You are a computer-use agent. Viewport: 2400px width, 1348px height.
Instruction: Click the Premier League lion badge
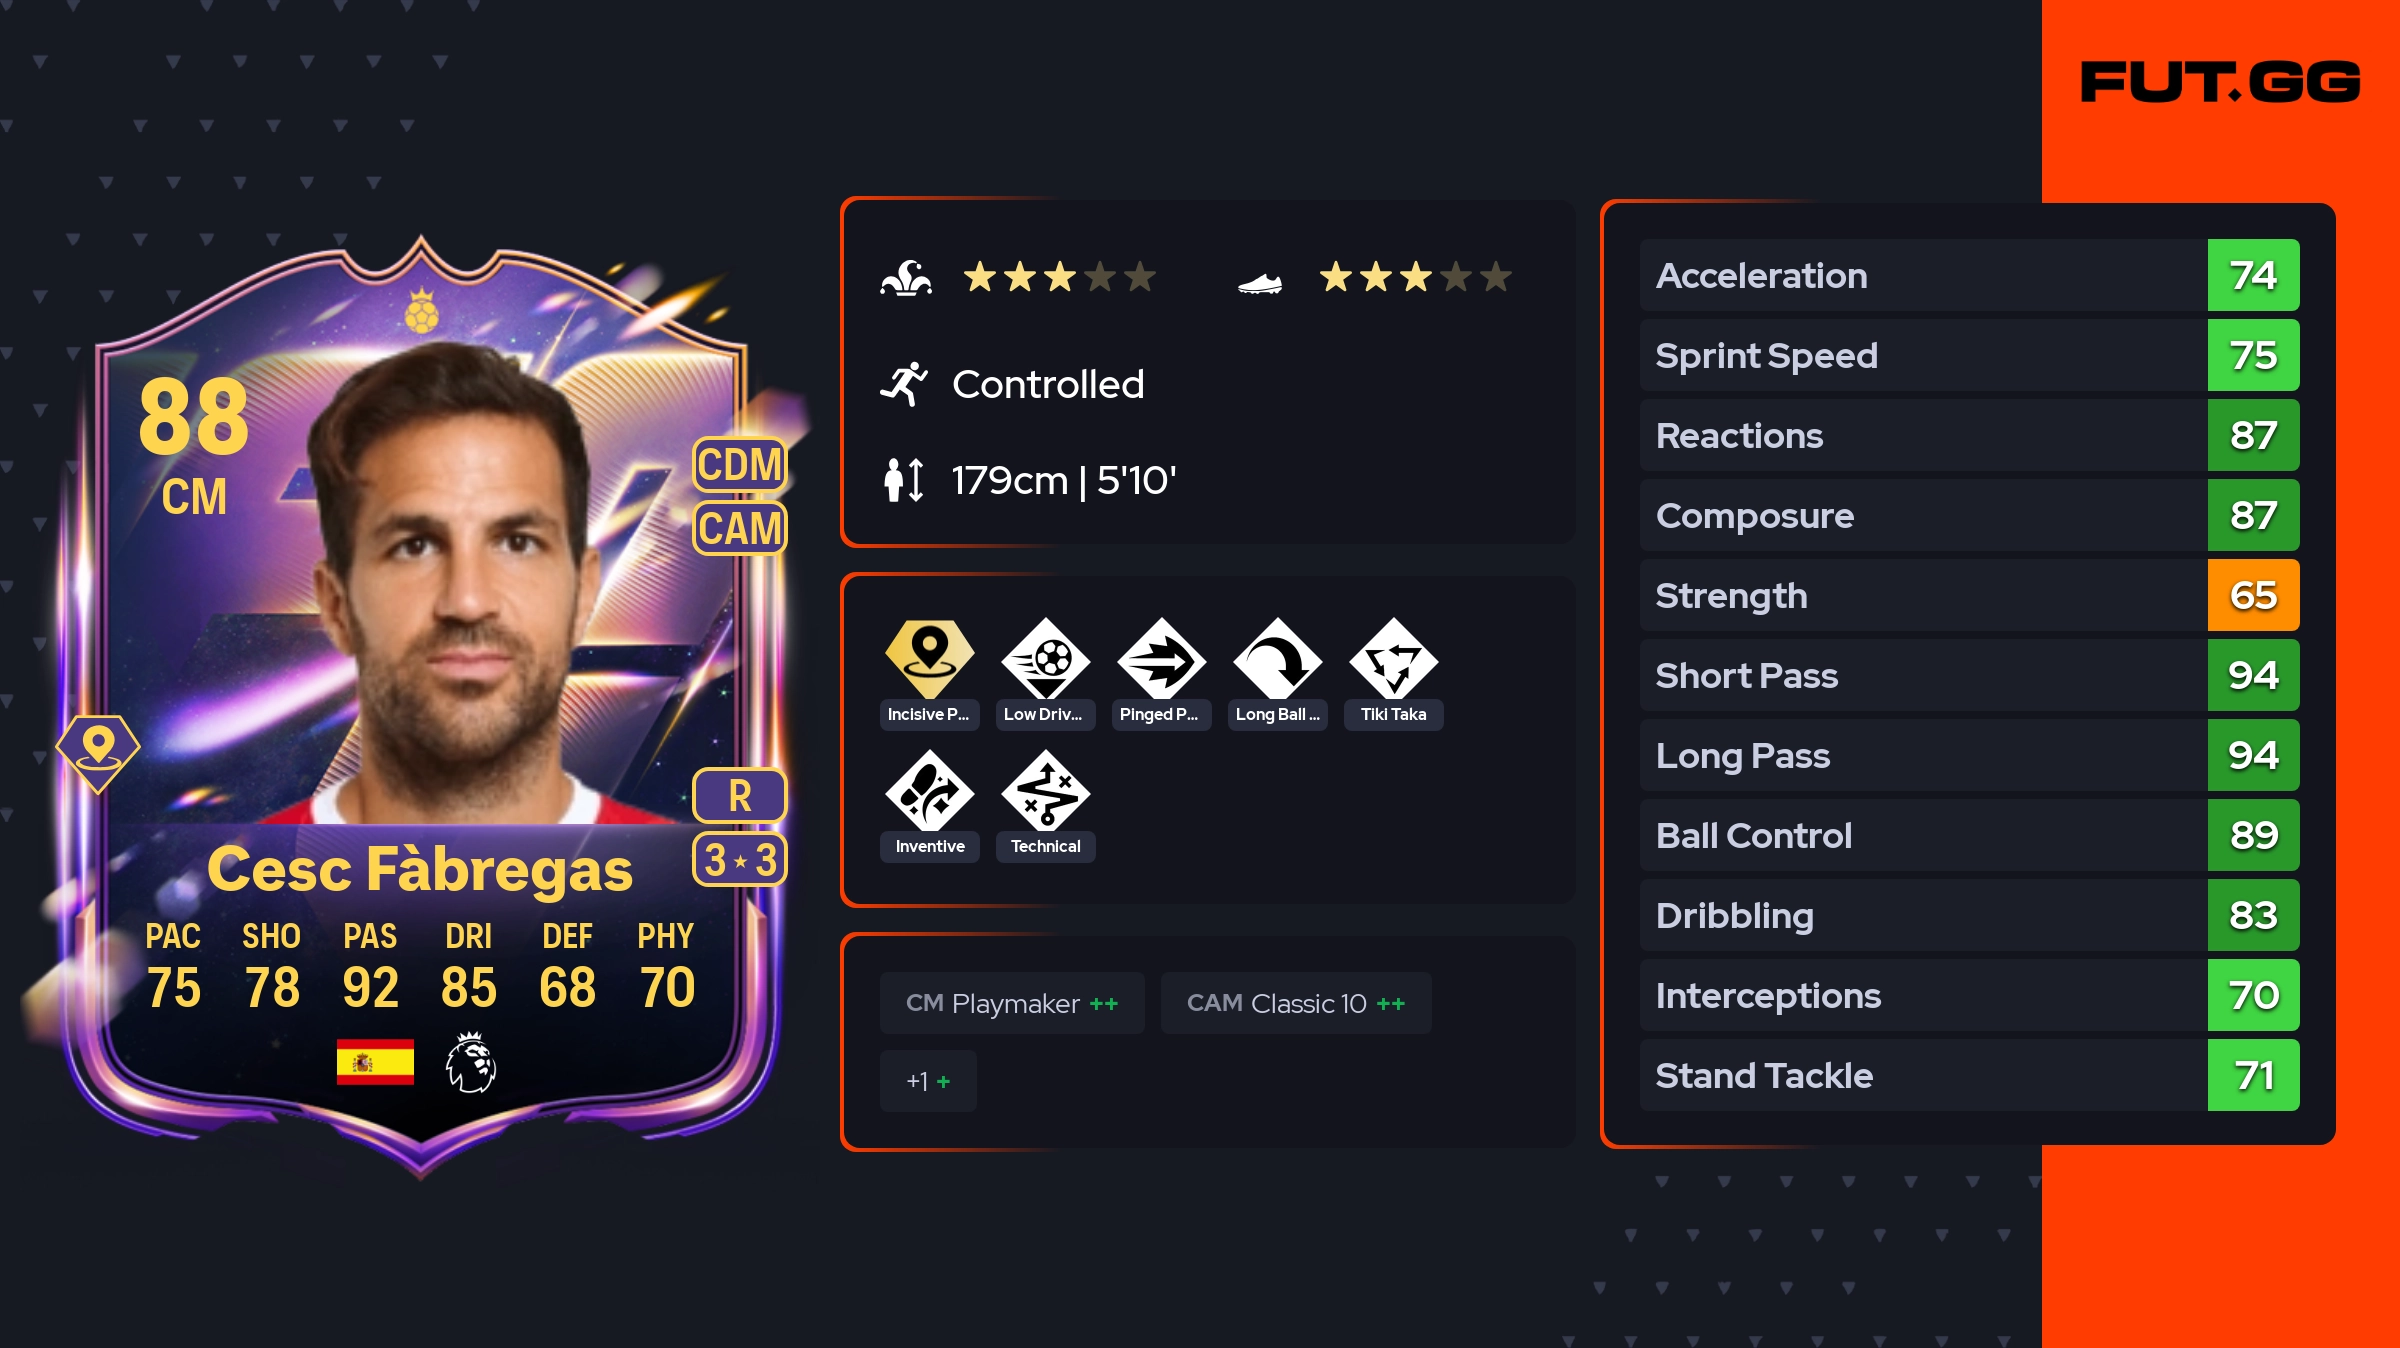point(470,1063)
